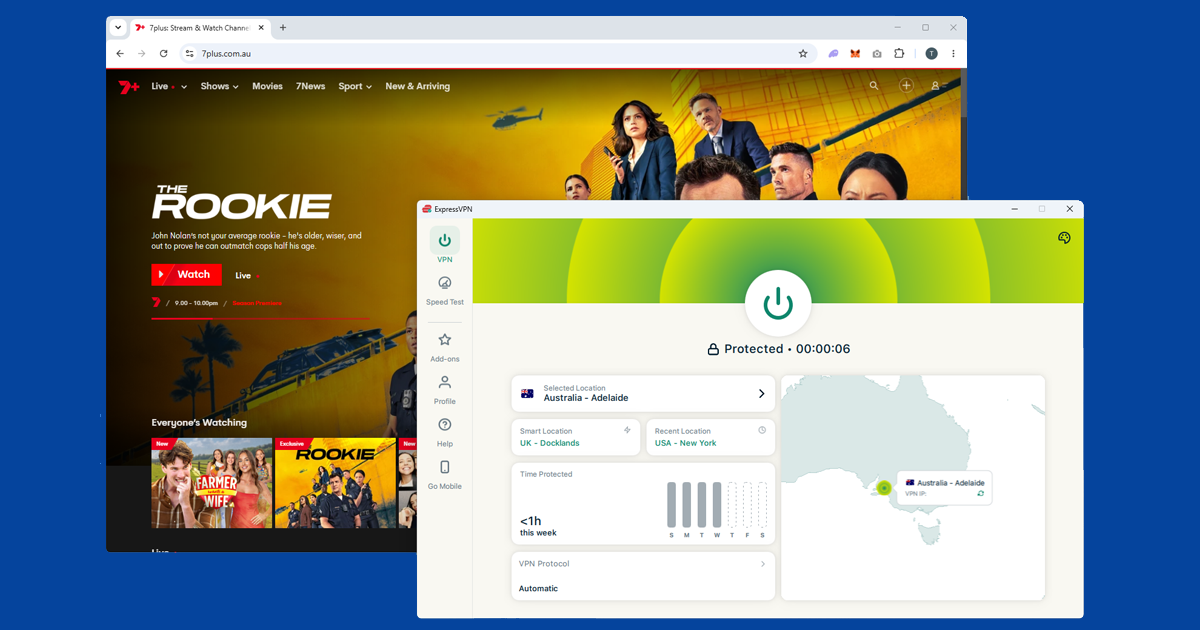The image size is (1200, 630).
Task: Reload the 7plus page
Action: 164,54
